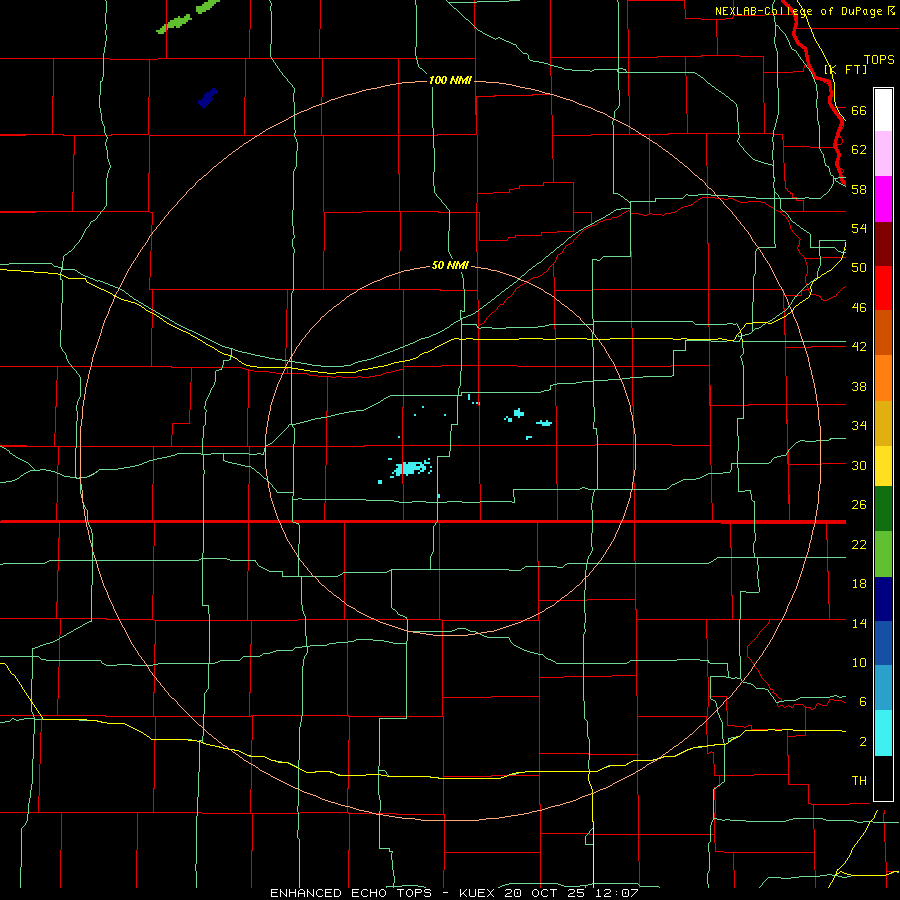This screenshot has width=900, height=900.
Task: Click the "2" legend value
Action: point(863,741)
